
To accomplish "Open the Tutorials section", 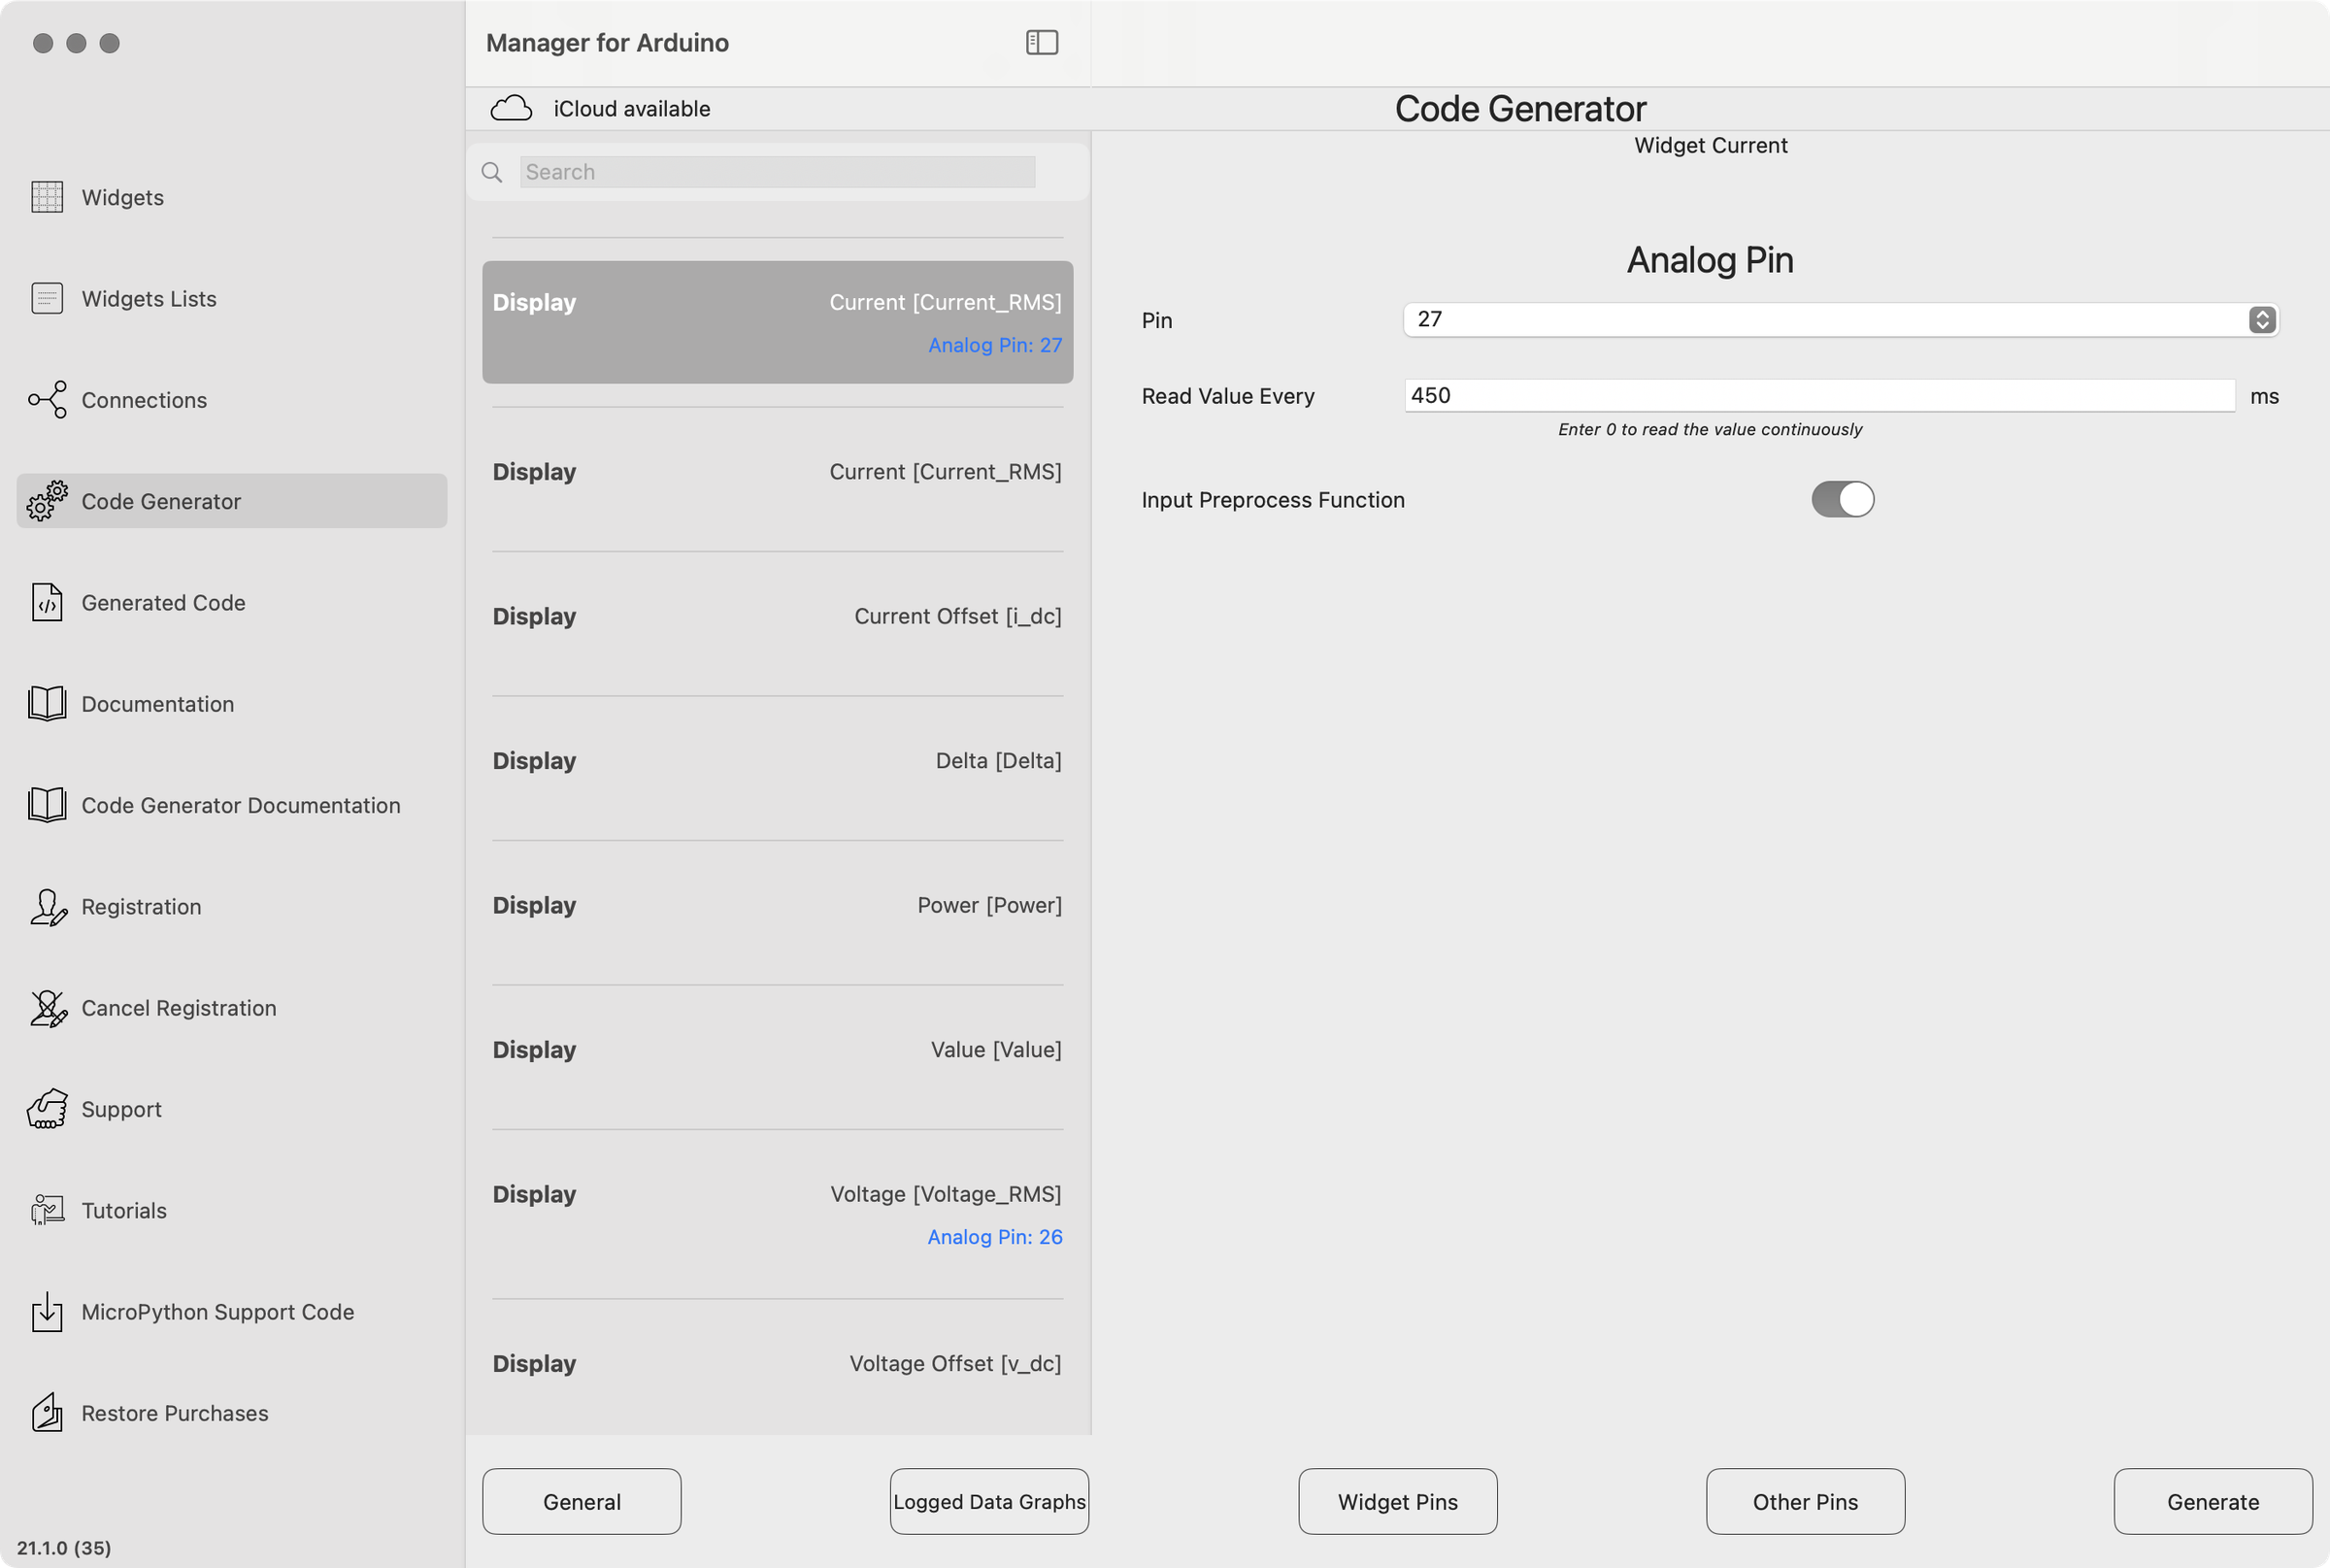I will [x=124, y=1210].
